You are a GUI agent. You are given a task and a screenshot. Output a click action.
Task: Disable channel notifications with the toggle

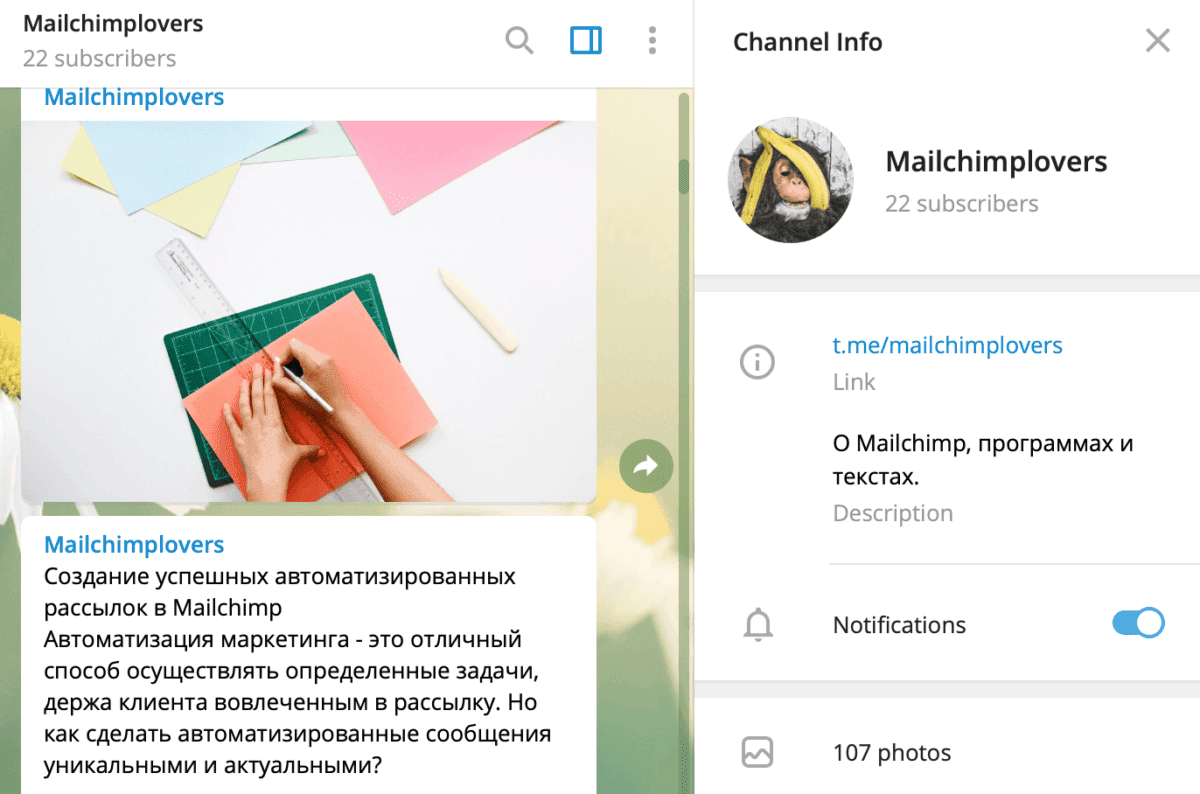point(1139,622)
